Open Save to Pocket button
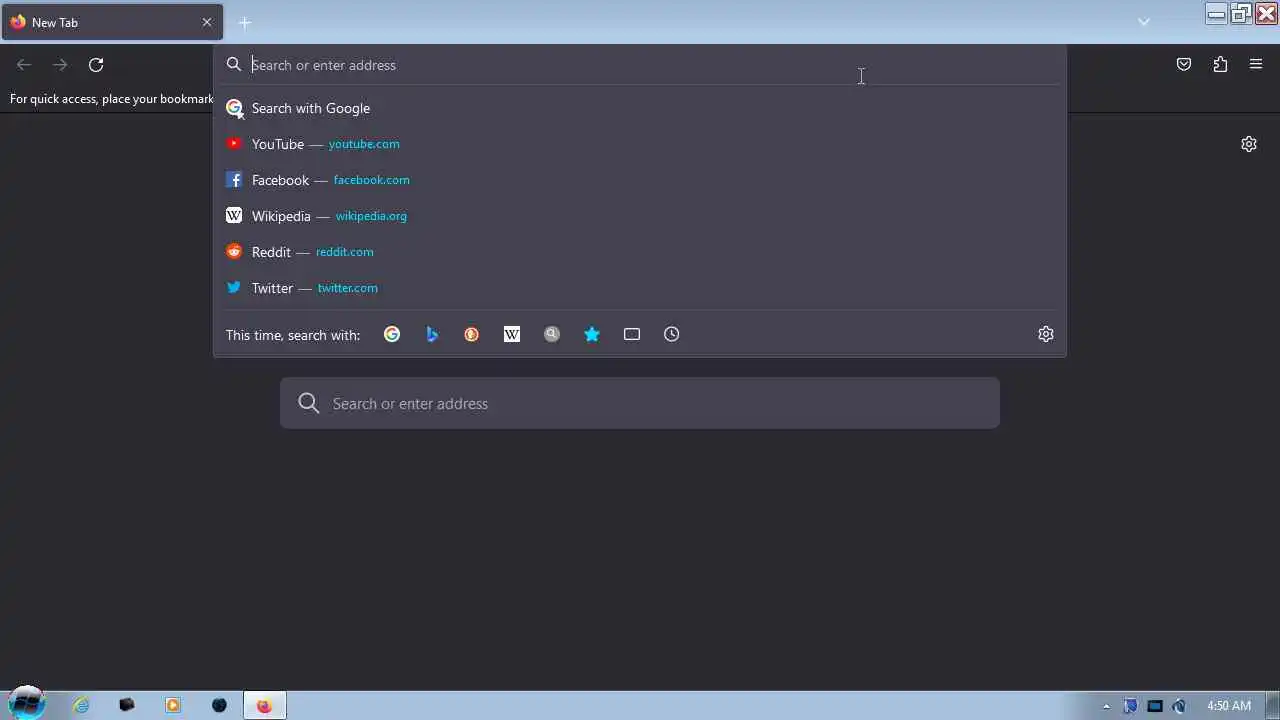 pyautogui.click(x=1184, y=65)
